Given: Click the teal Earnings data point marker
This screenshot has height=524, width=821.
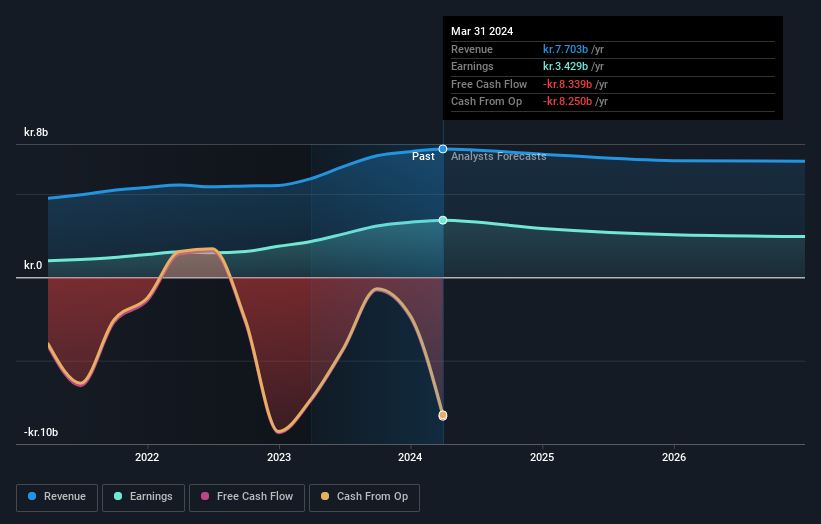Looking at the screenshot, I should pos(443,220).
